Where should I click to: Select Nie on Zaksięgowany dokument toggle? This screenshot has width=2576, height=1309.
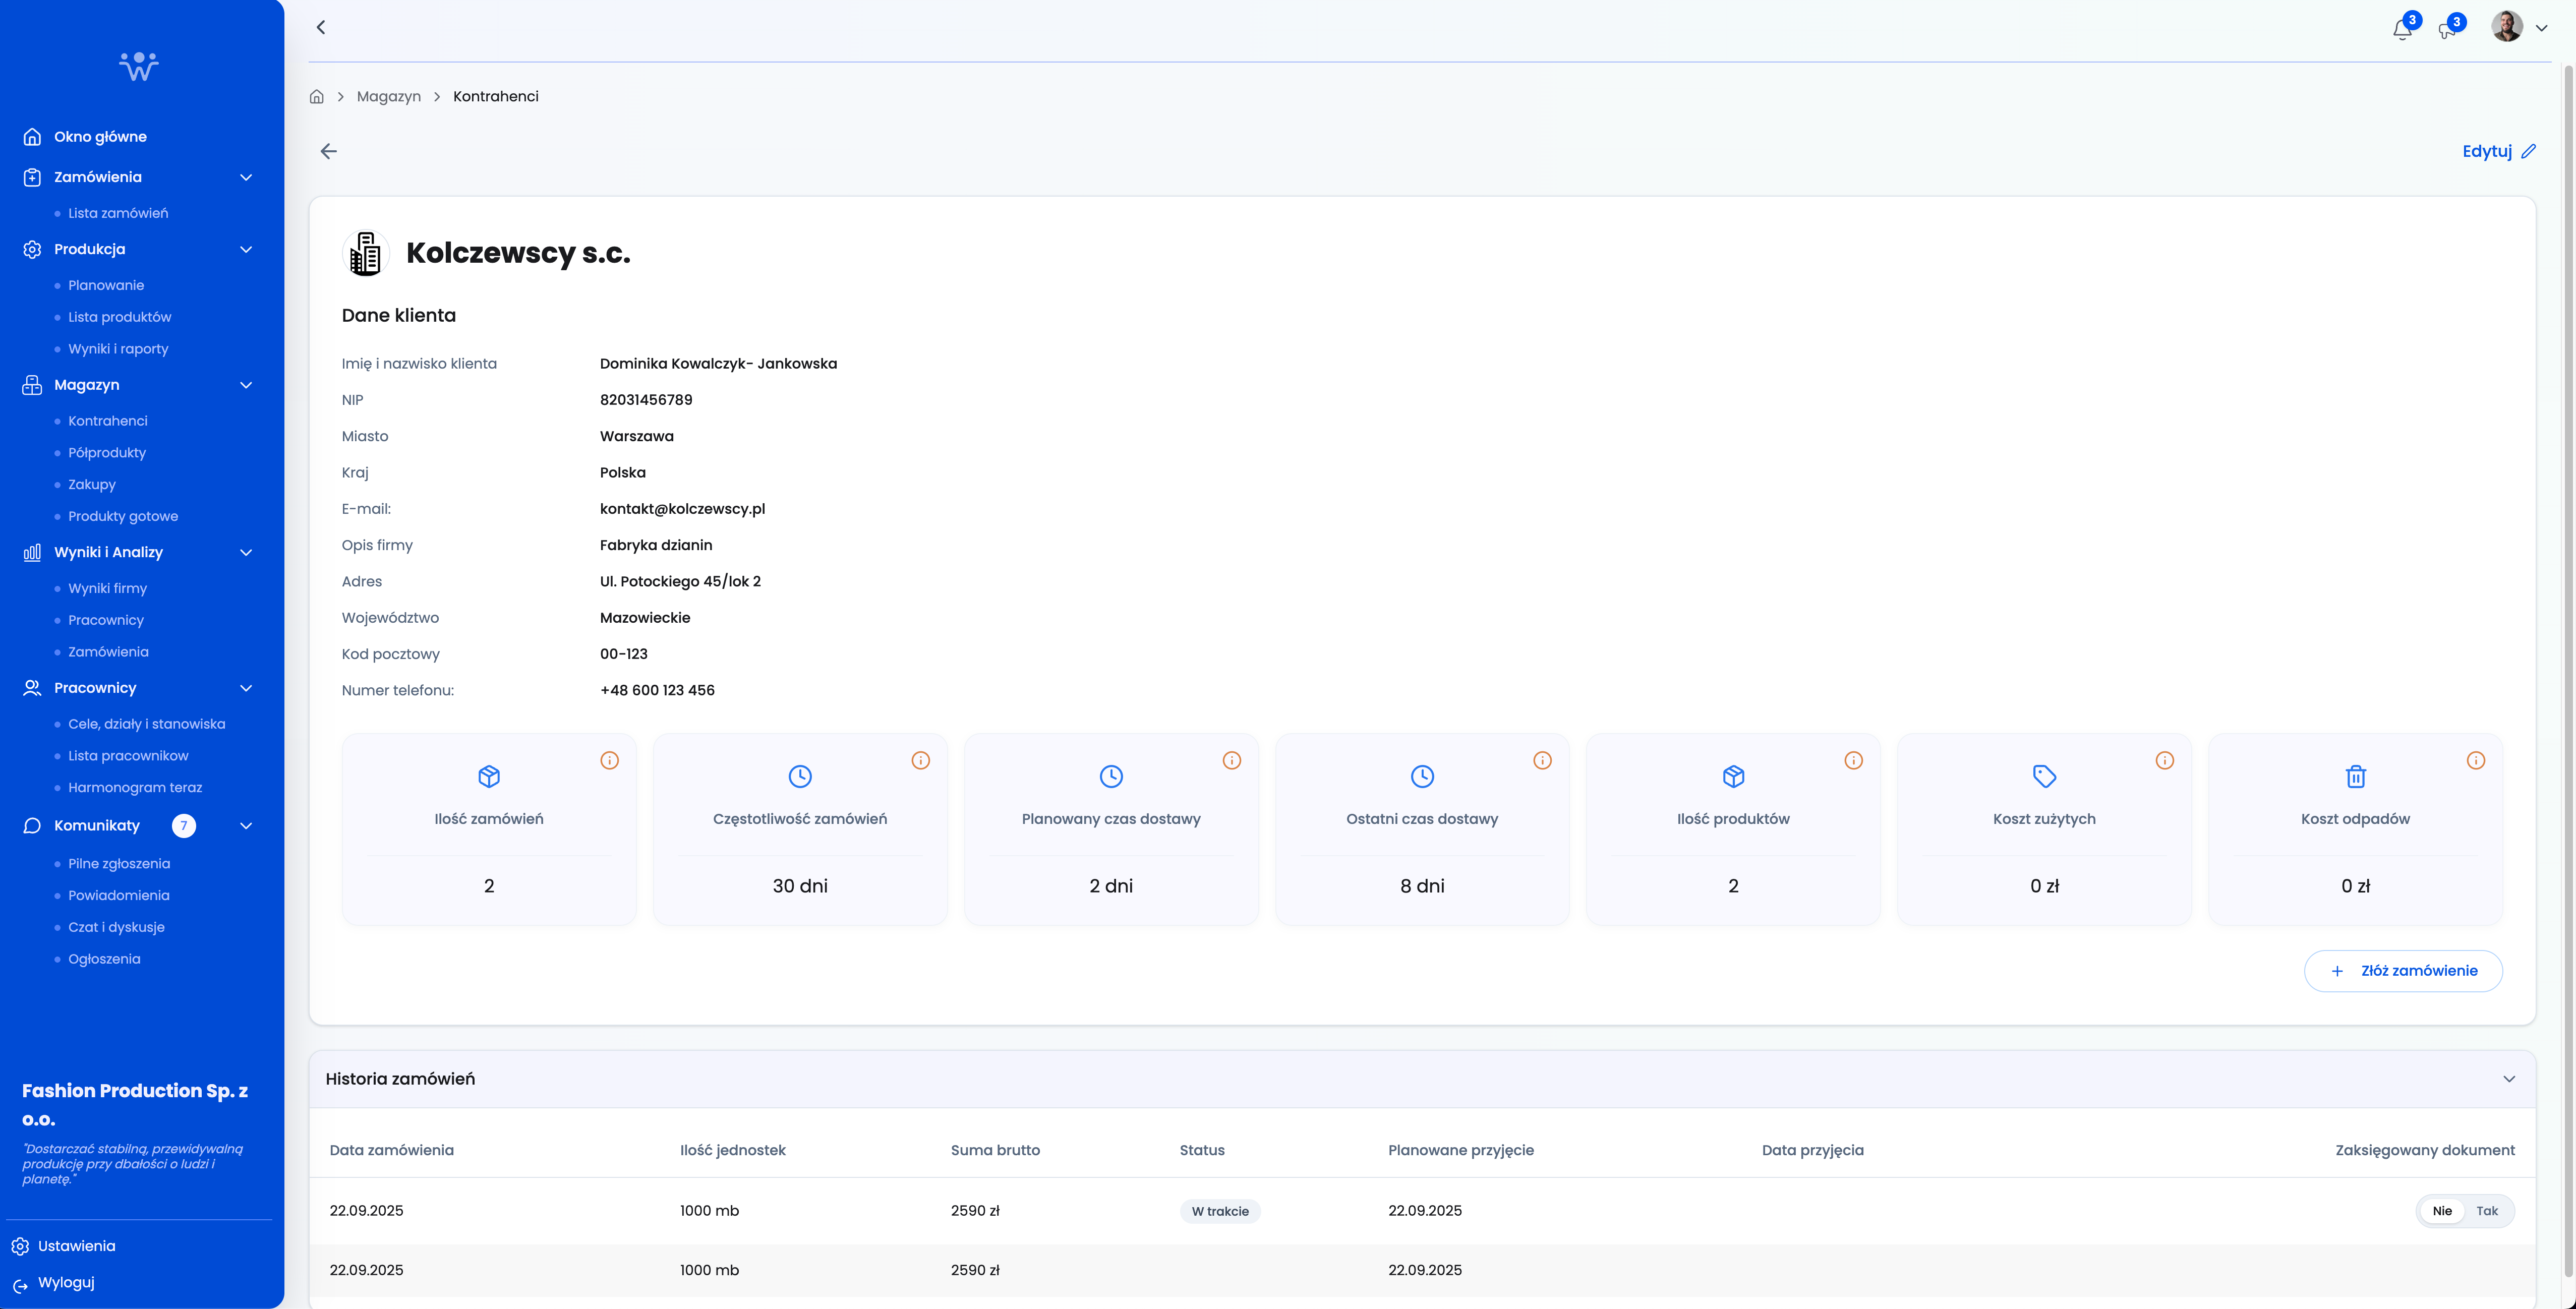(x=2442, y=1211)
